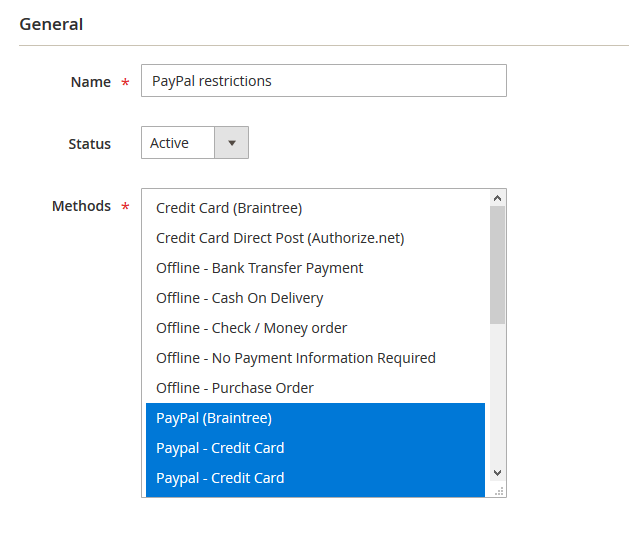Select Offline - Check / Money order
The image size is (642, 533).
[252, 328]
